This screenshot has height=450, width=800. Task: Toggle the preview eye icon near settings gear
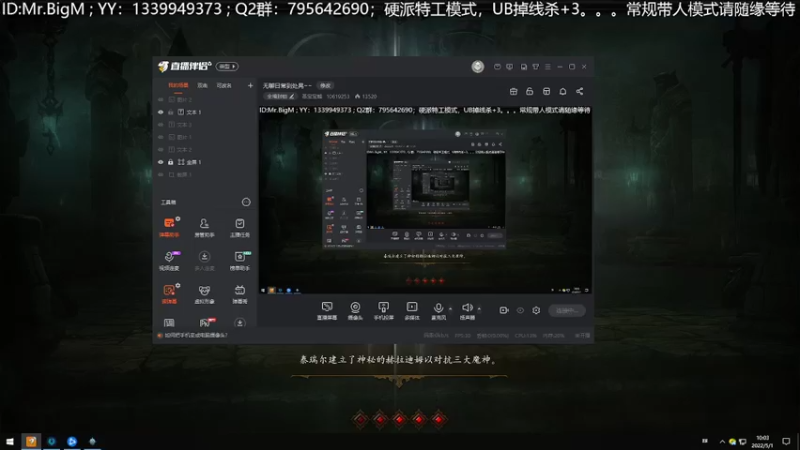(x=520, y=310)
